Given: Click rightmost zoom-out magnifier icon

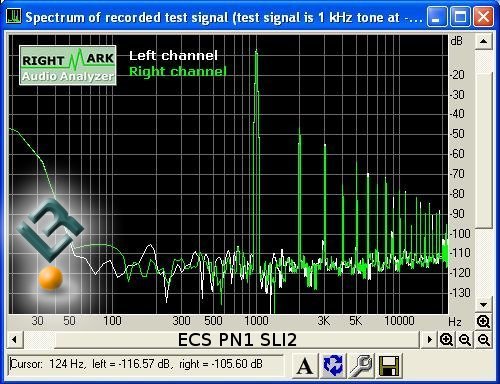Looking at the screenshot, I should click(484, 340).
